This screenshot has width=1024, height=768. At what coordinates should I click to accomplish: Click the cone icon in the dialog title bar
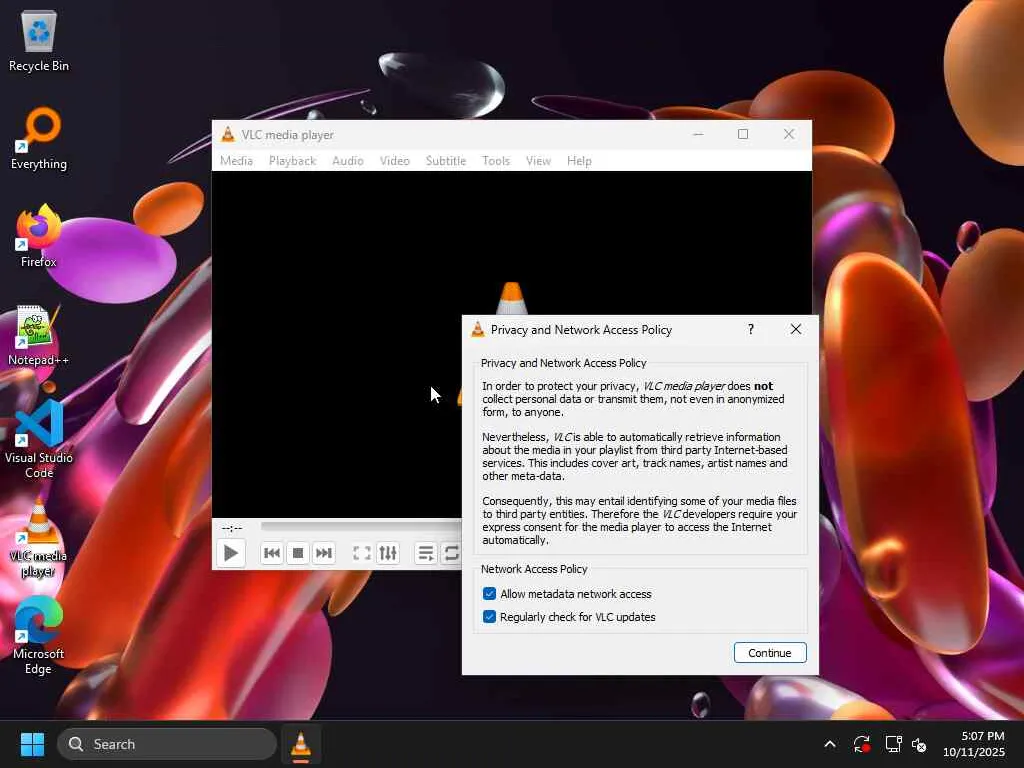(478, 329)
